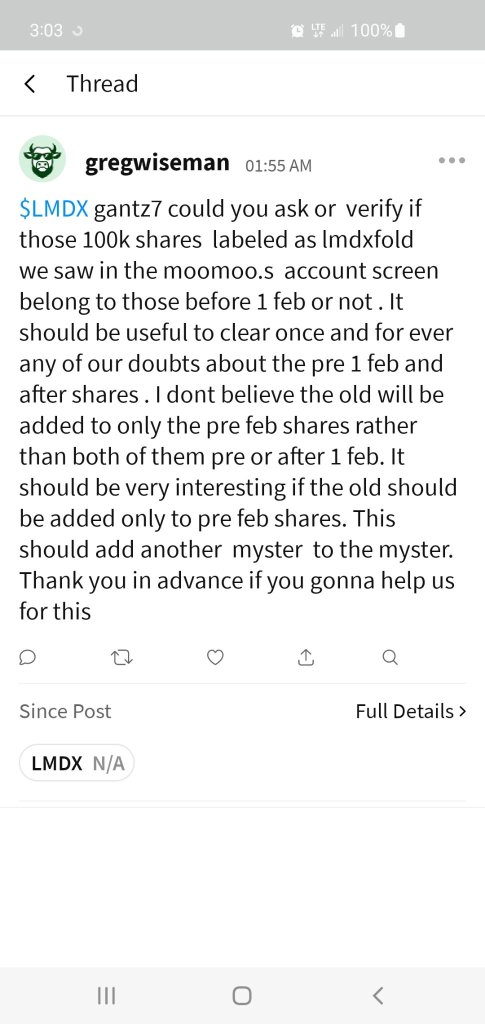Like the post with the heart icon
Viewport: 485px width, 1024px height.
pyautogui.click(x=215, y=658)
